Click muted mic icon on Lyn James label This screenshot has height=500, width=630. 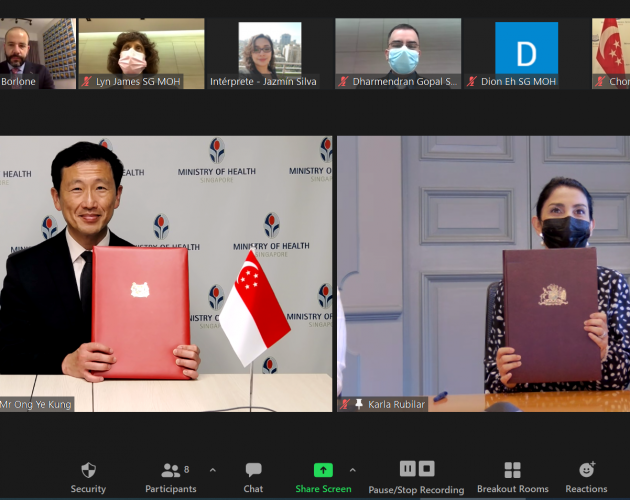[x=87, y=82]
